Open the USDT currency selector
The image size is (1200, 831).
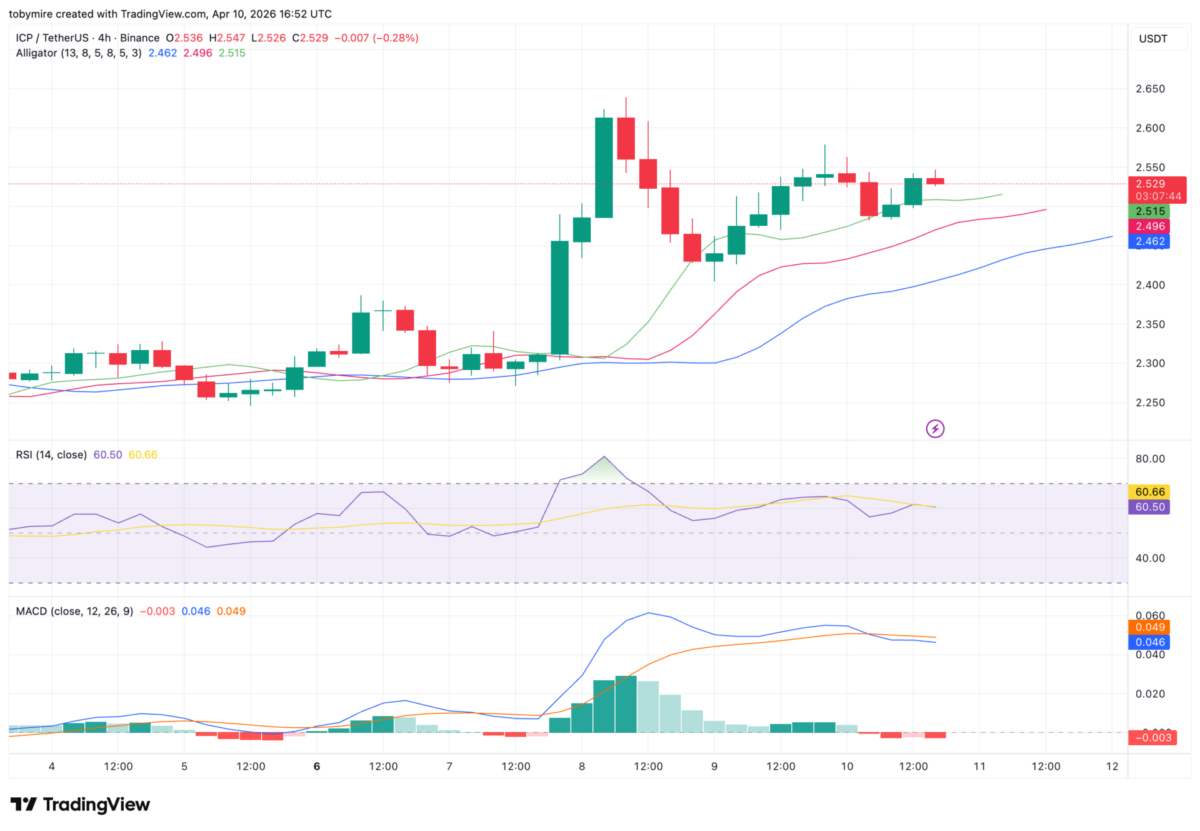point(1154,38)
